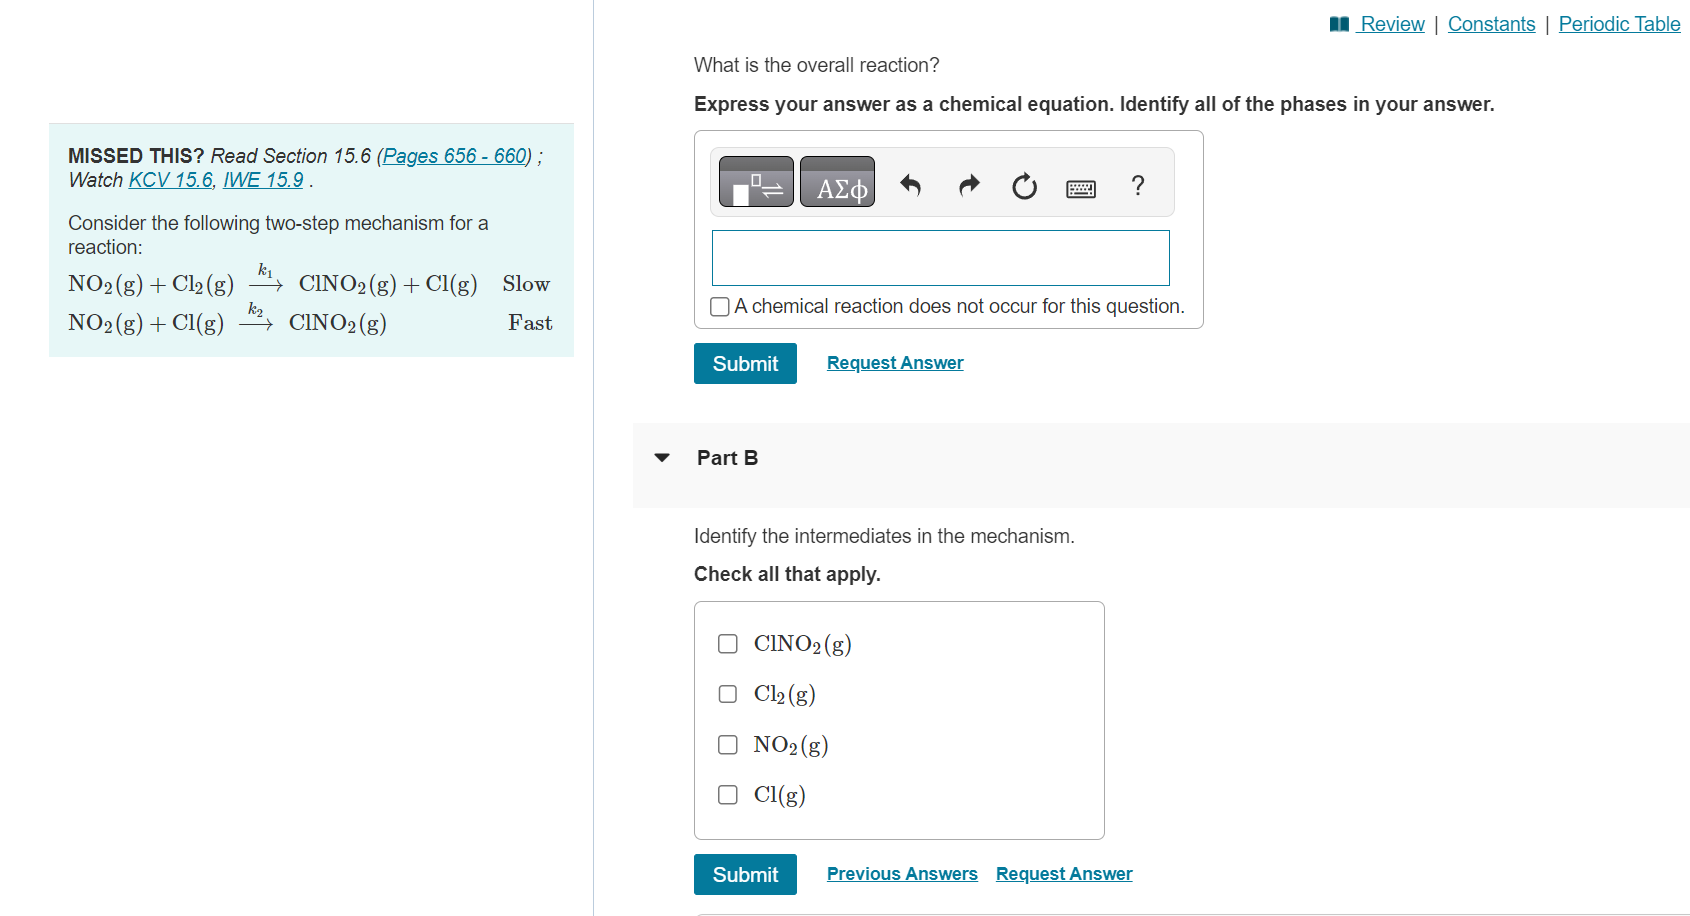Submit the overall reaction answer
Image resolution: width=1690 pixels, height=916 pixels.
point(745,363)
